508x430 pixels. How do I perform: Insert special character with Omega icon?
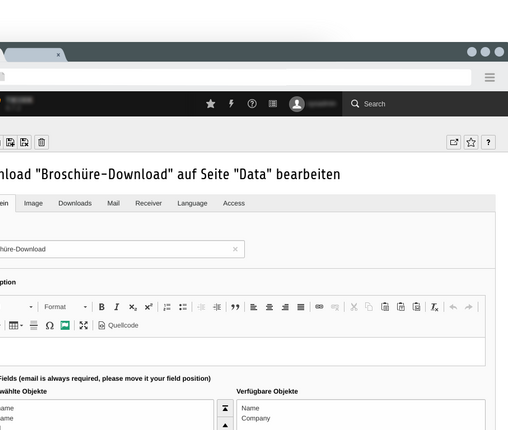tap(49, 325)
